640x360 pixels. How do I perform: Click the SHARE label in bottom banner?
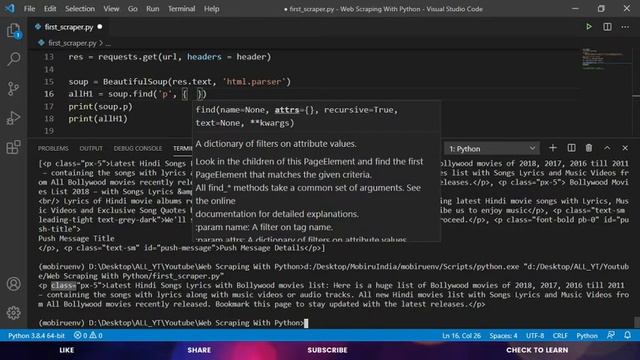pyautogui.click(x=199, y=350)
